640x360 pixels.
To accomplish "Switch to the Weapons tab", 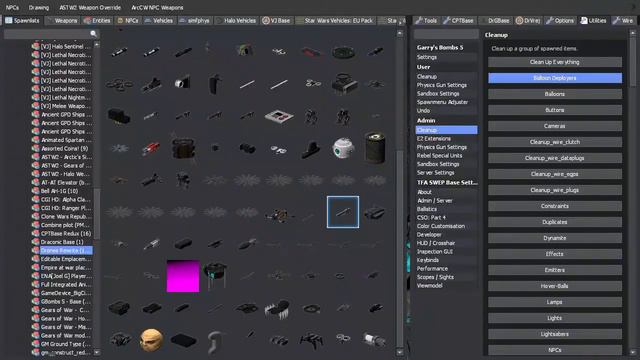I will pyautogui.click(x=62, y=20).
